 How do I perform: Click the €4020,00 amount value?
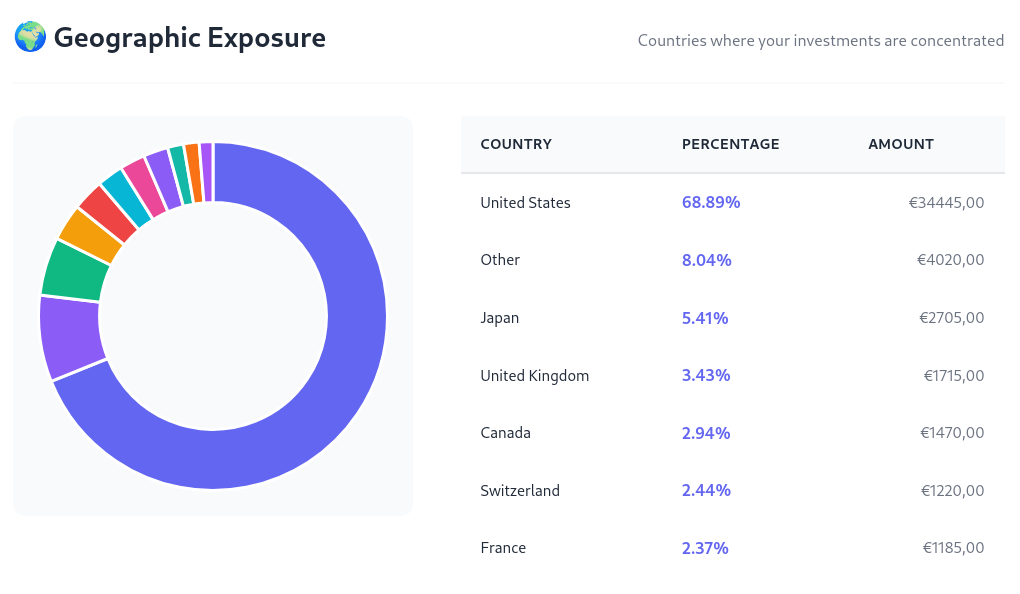(x=950, y=260)
